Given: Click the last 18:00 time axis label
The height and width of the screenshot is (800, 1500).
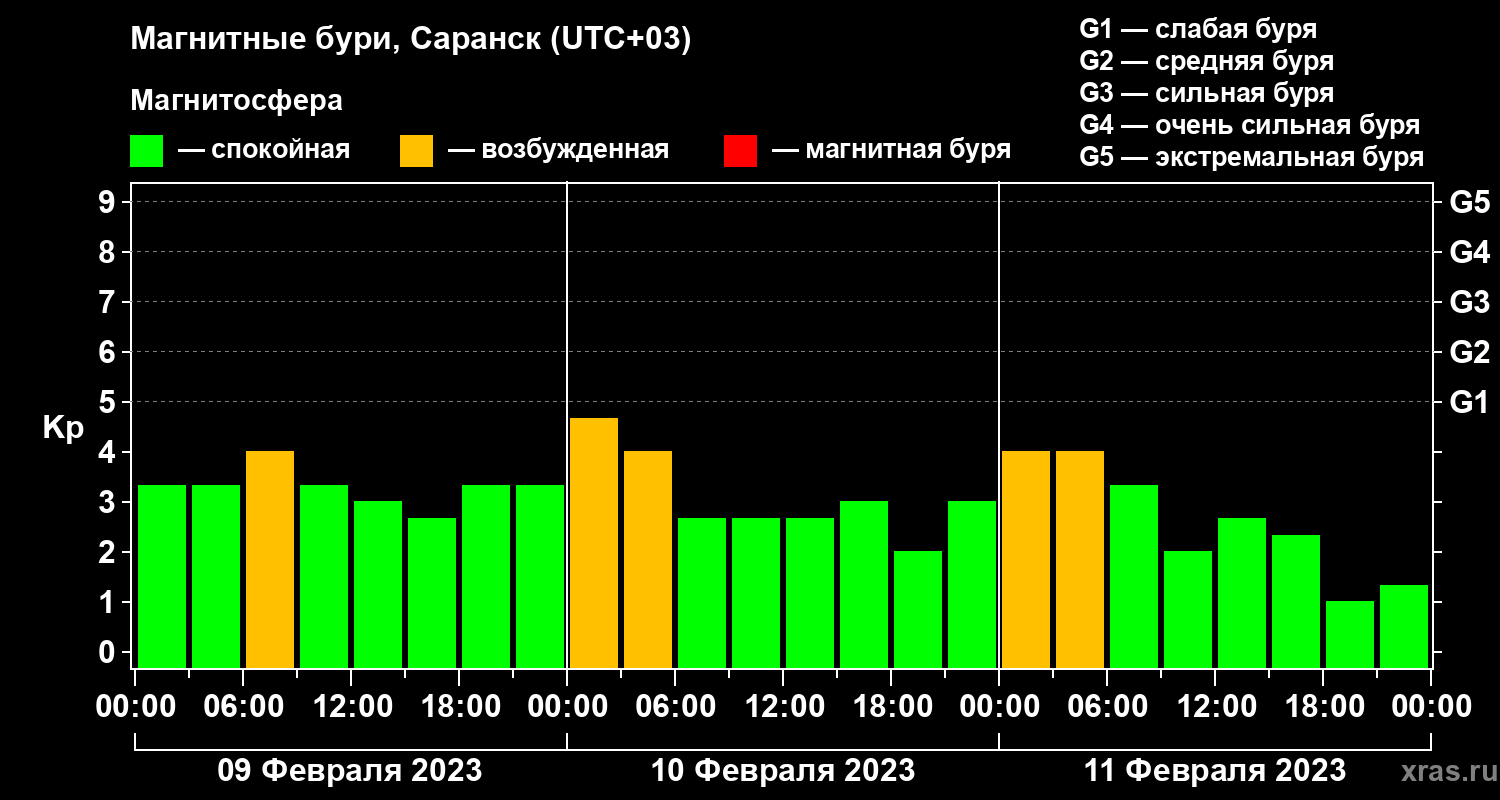Looking at the screenshot, I should click(1323, 707).
